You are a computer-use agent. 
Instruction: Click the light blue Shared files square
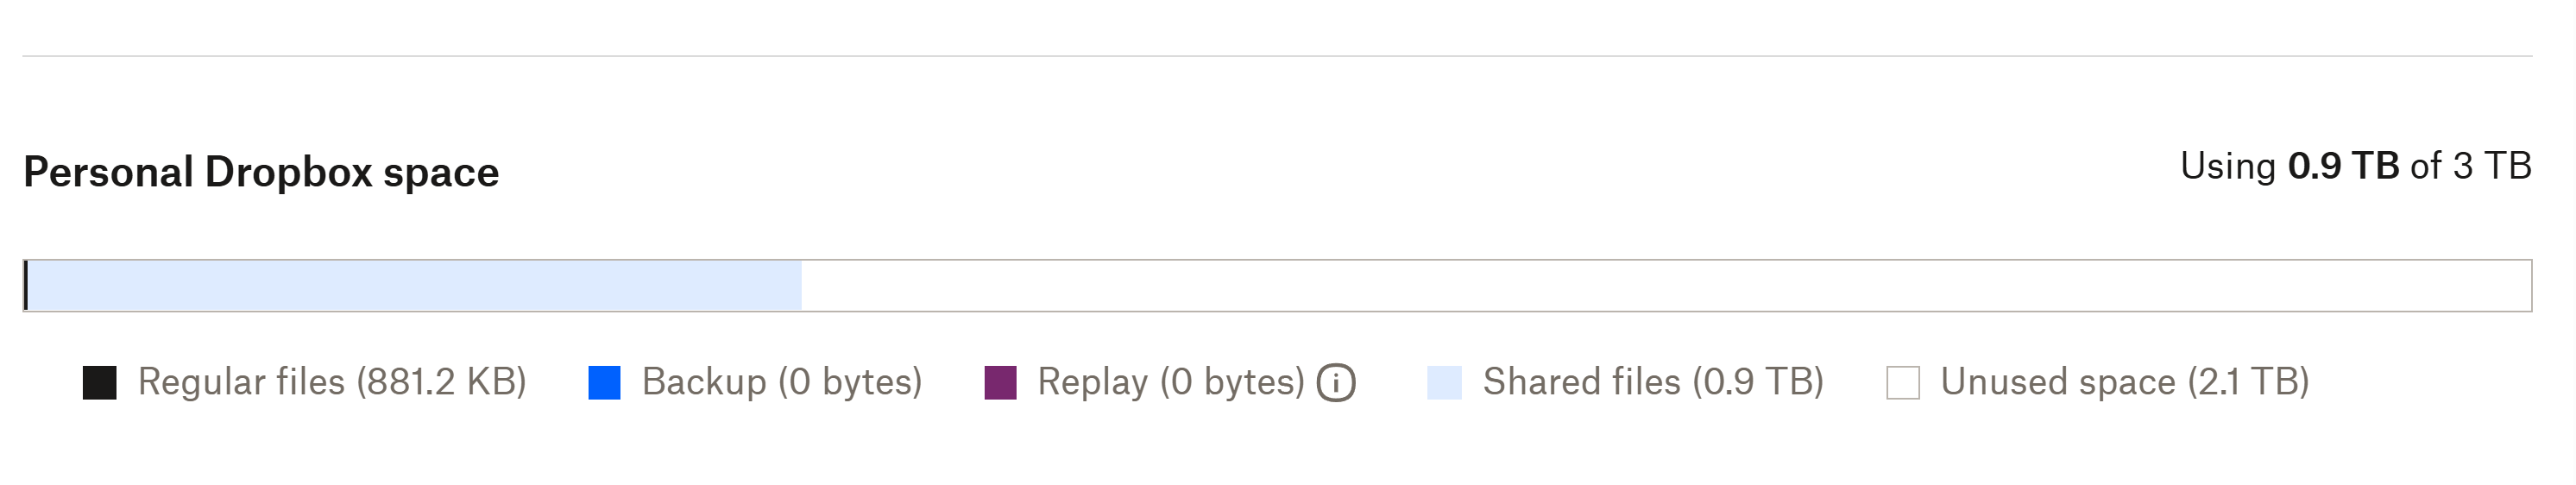click(x=1444, y=382)
